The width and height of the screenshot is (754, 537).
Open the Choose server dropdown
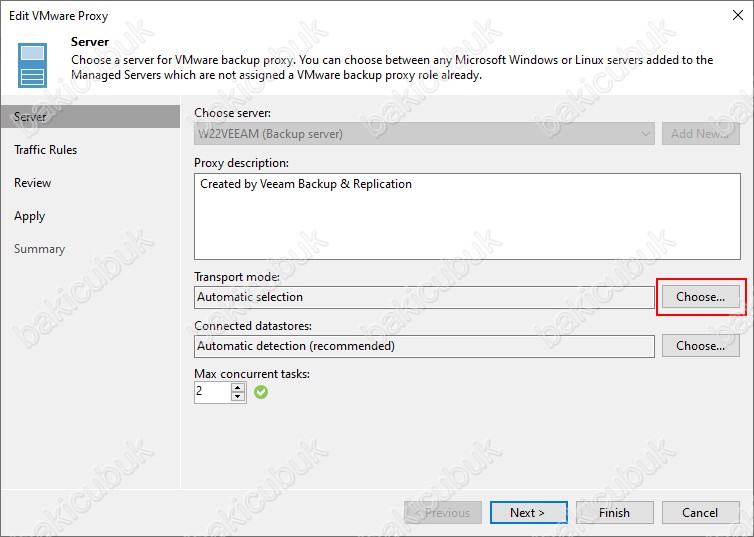424,134
